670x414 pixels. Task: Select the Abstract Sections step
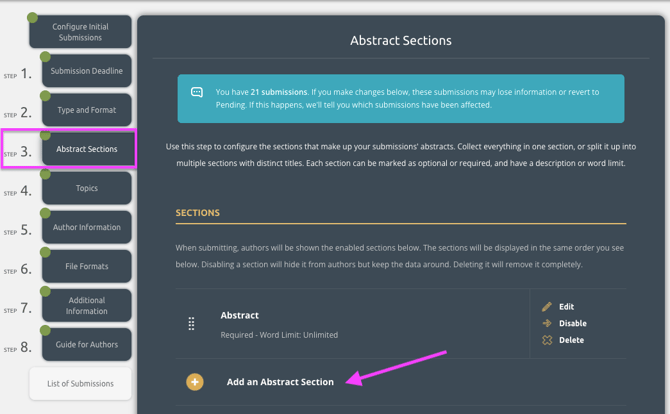87,149
